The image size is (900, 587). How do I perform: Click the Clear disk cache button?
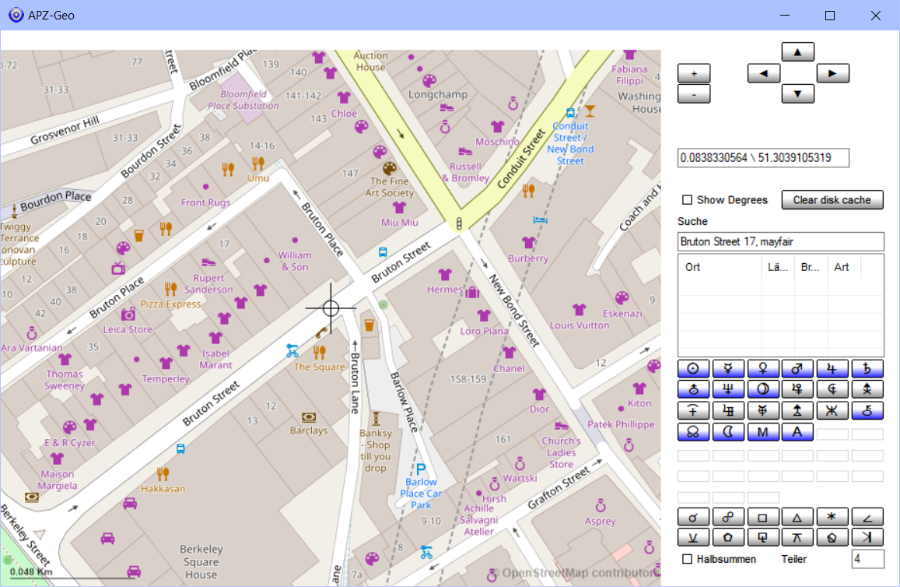tap(832, 200)
